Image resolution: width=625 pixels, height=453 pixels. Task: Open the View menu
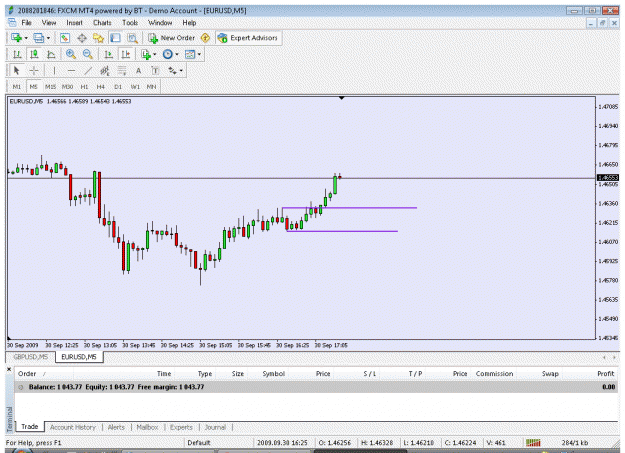[x=49, y=23]
